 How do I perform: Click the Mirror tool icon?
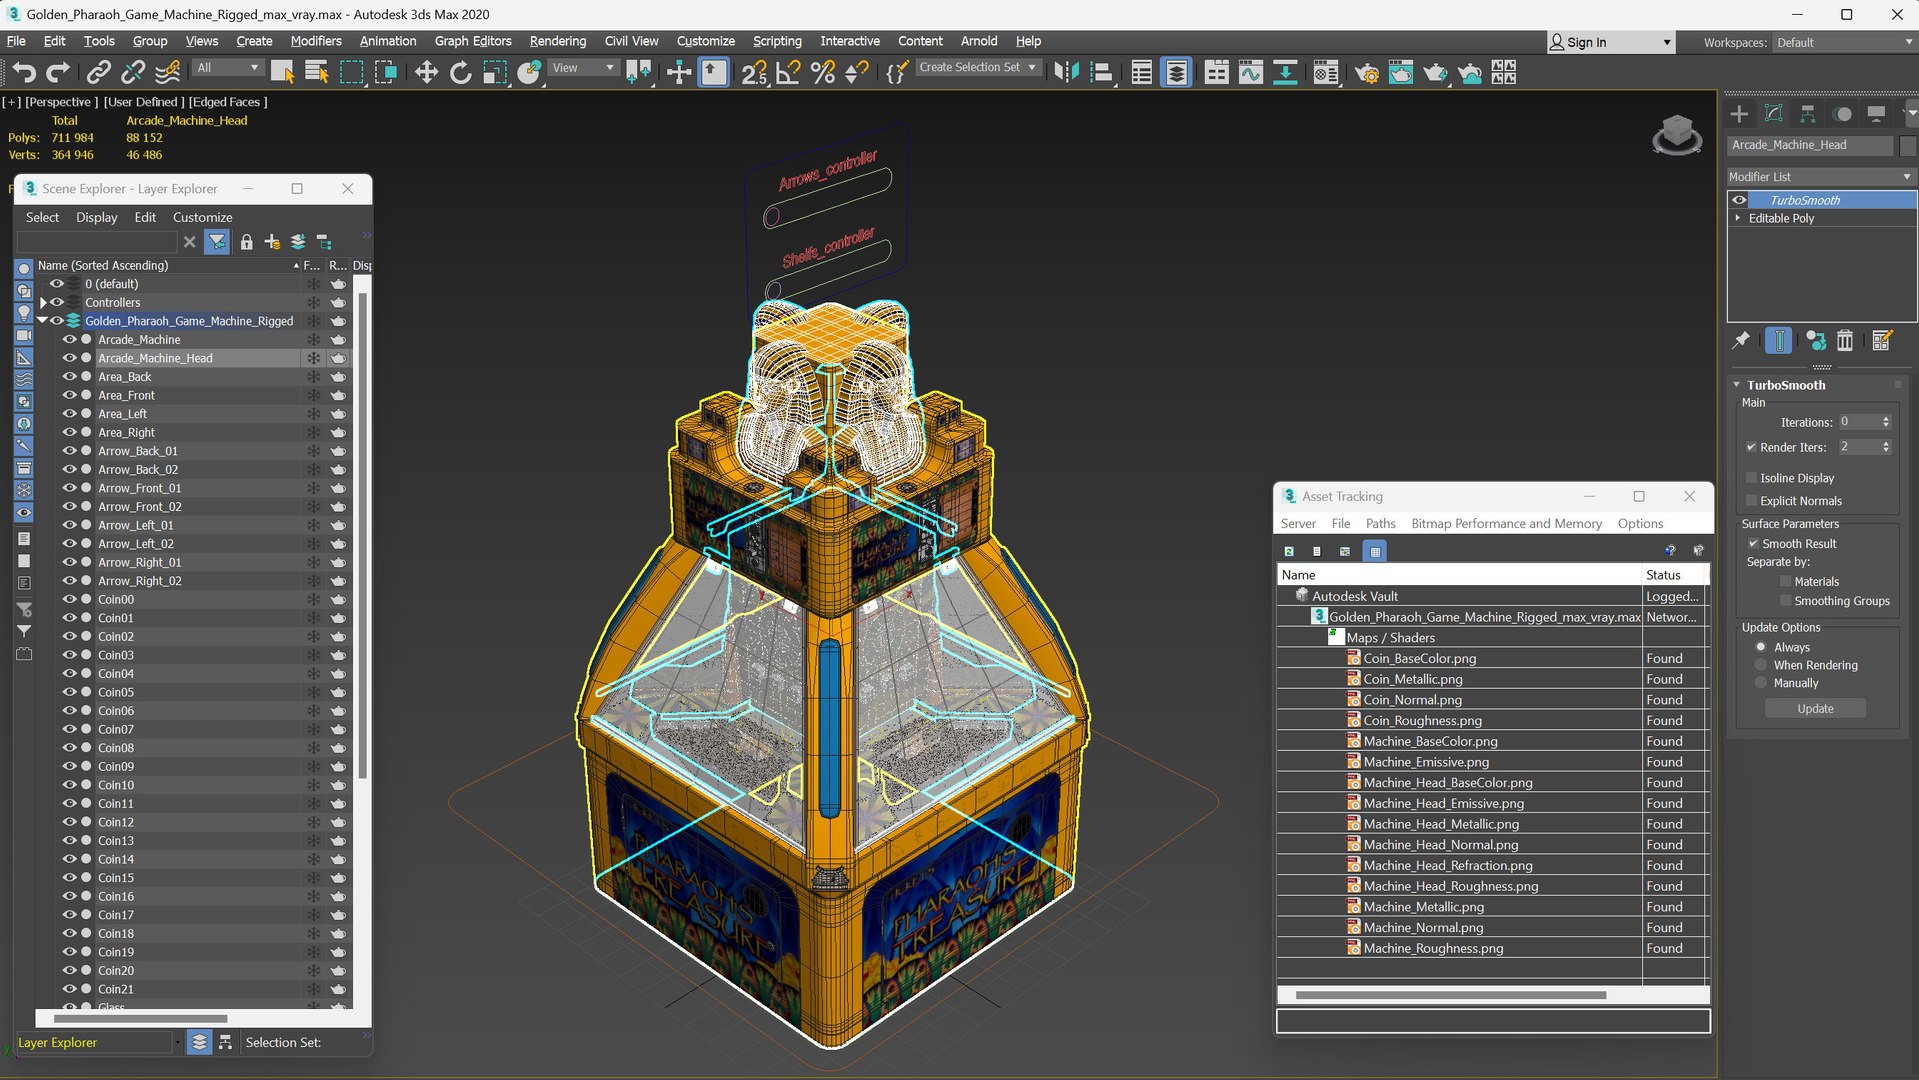pos(1067,72)
